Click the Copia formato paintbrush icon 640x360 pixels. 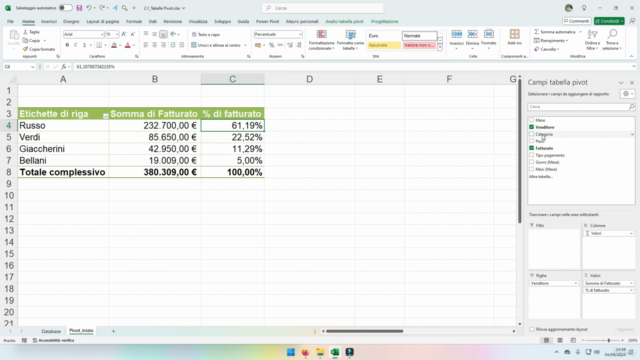25,49
